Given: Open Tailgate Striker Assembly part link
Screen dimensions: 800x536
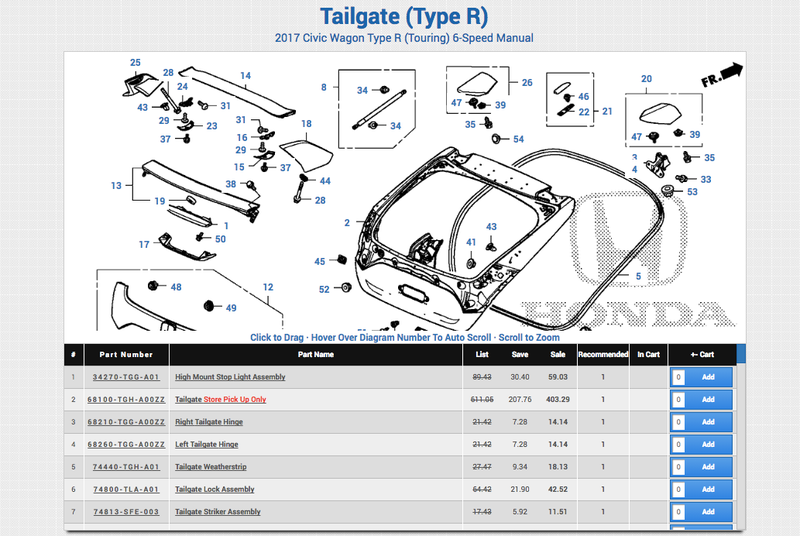Looking at the screenshot, I should 218,512.
